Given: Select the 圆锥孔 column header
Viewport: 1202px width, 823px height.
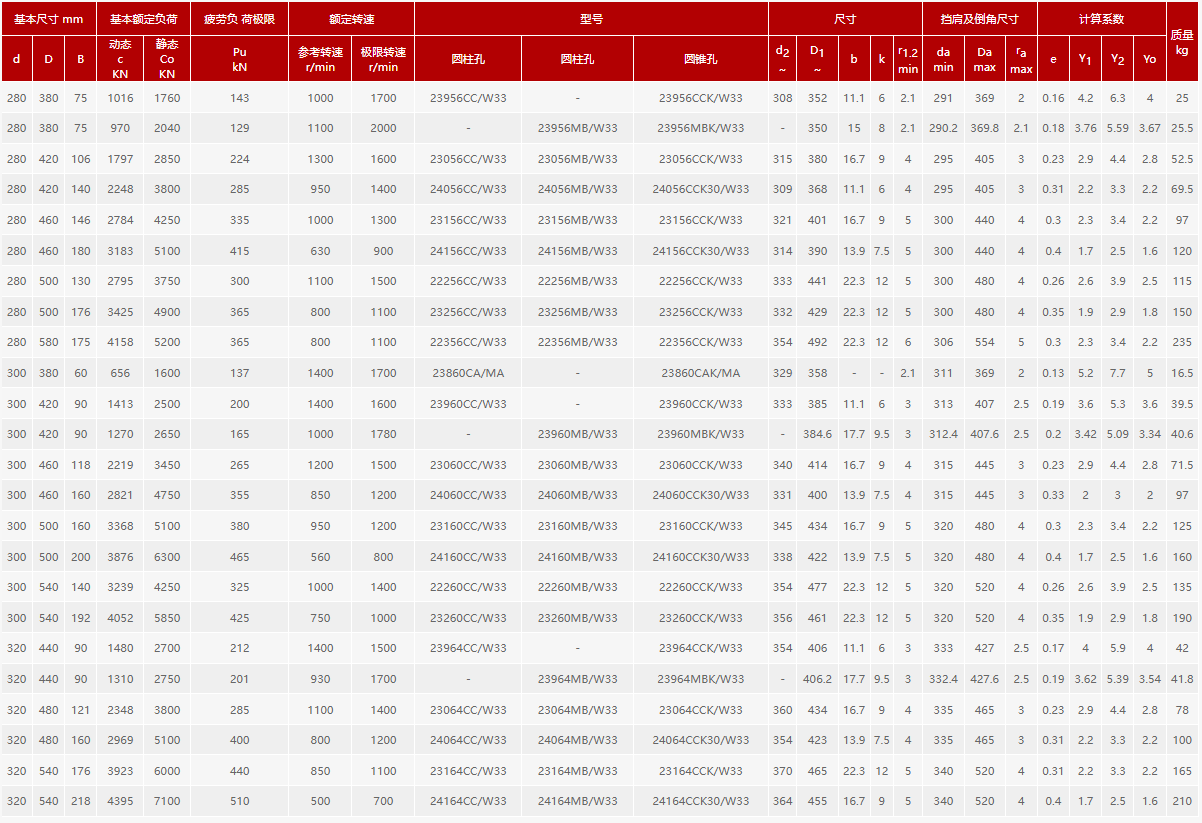Looking at the screenshot, I should 700,59.
